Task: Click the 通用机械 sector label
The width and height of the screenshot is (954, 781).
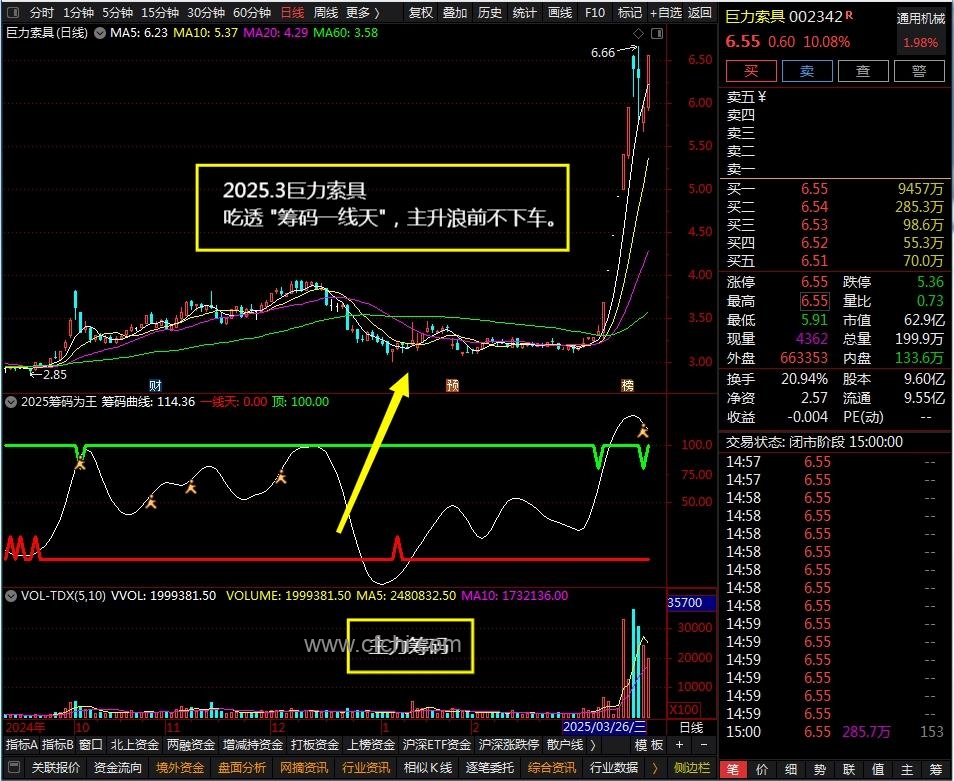Action: 921,19
